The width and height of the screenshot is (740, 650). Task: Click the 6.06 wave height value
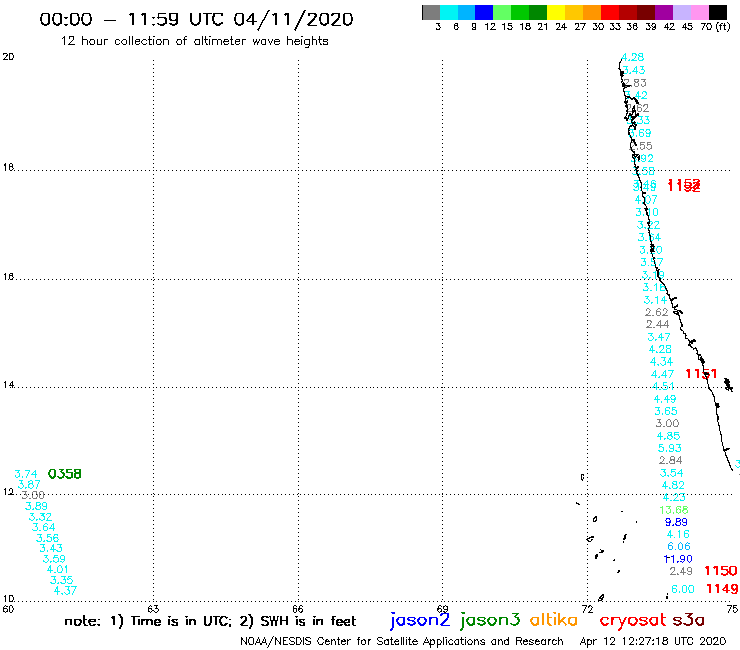[x=679, y=547]
